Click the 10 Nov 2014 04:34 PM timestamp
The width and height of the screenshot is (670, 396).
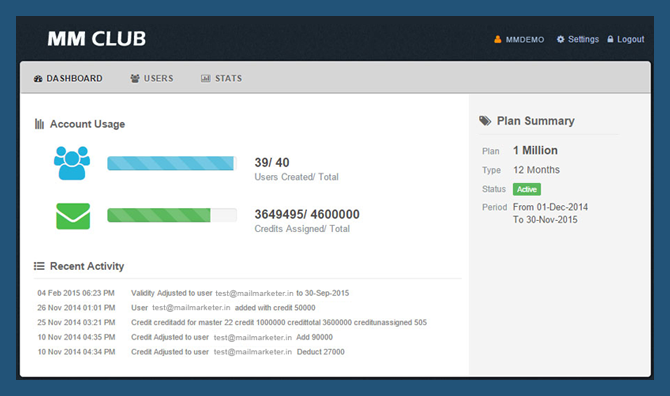click(x=76, y=352)
